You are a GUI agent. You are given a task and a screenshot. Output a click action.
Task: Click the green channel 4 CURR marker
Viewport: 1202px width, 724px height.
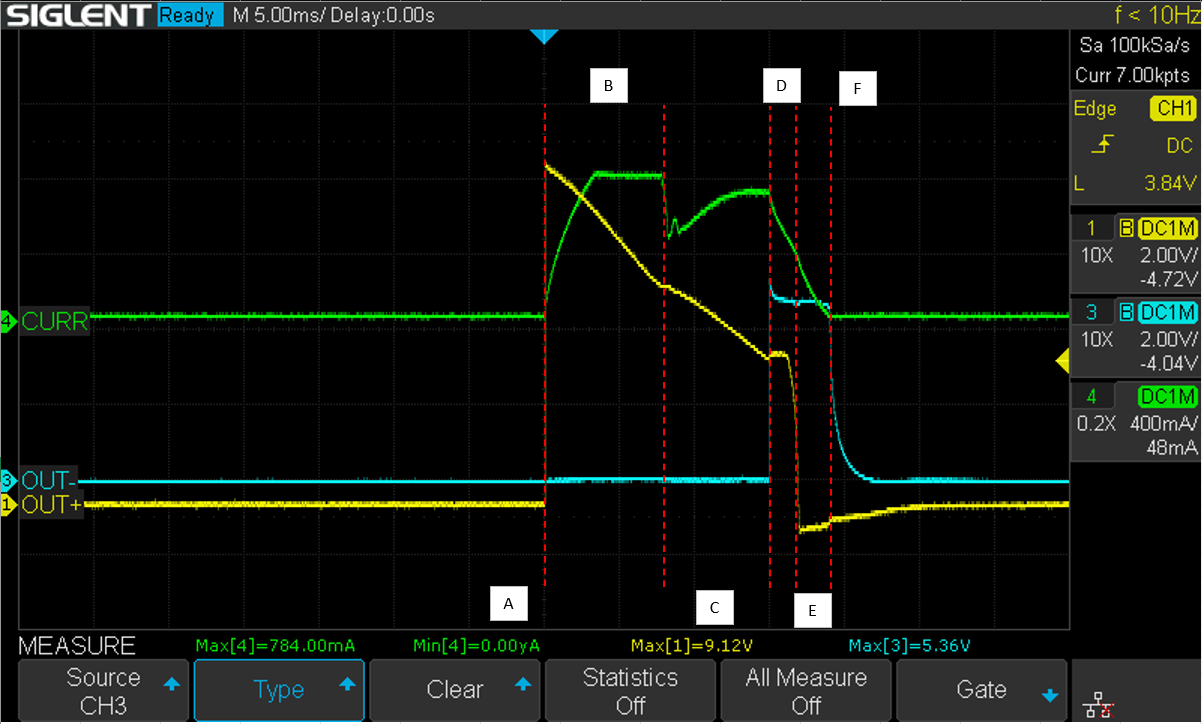(46, 322)
